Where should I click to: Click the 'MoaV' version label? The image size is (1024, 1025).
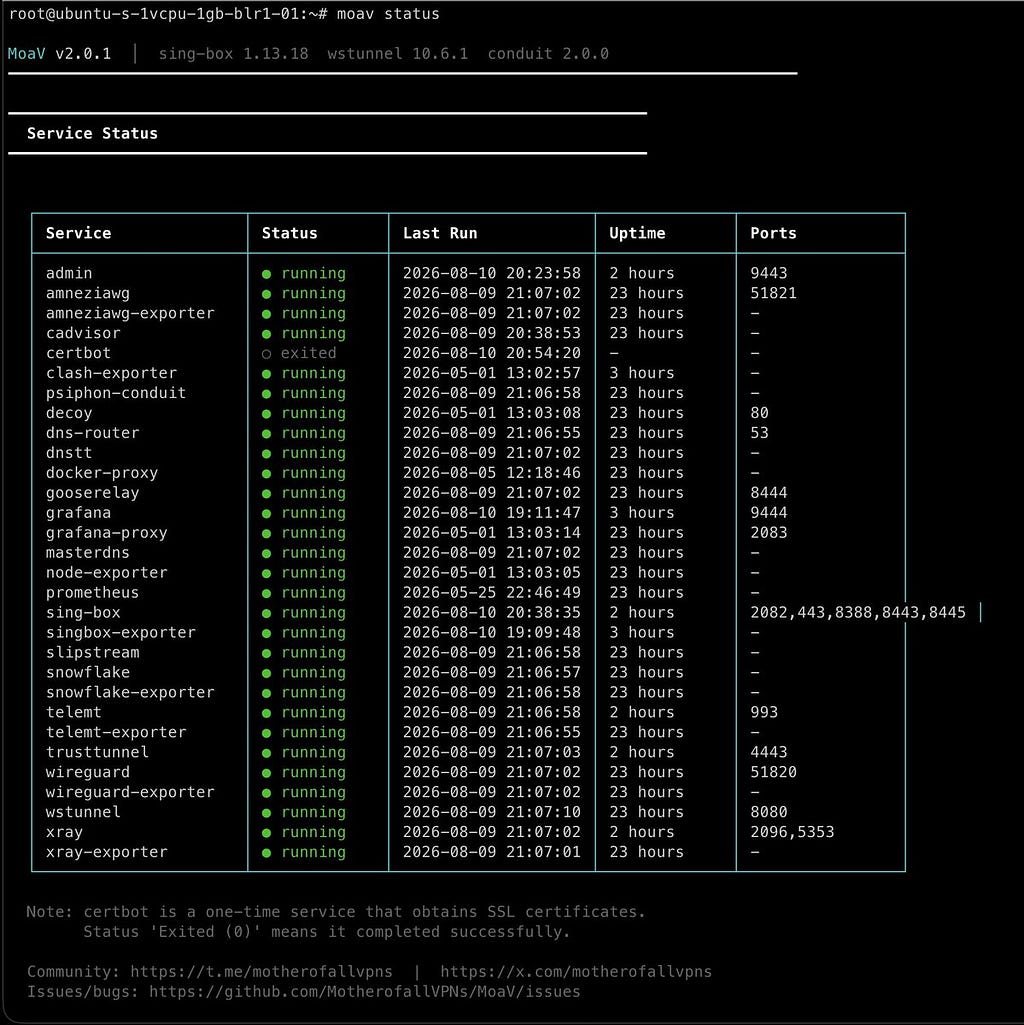pyautogui.click(x=26, y=54)
